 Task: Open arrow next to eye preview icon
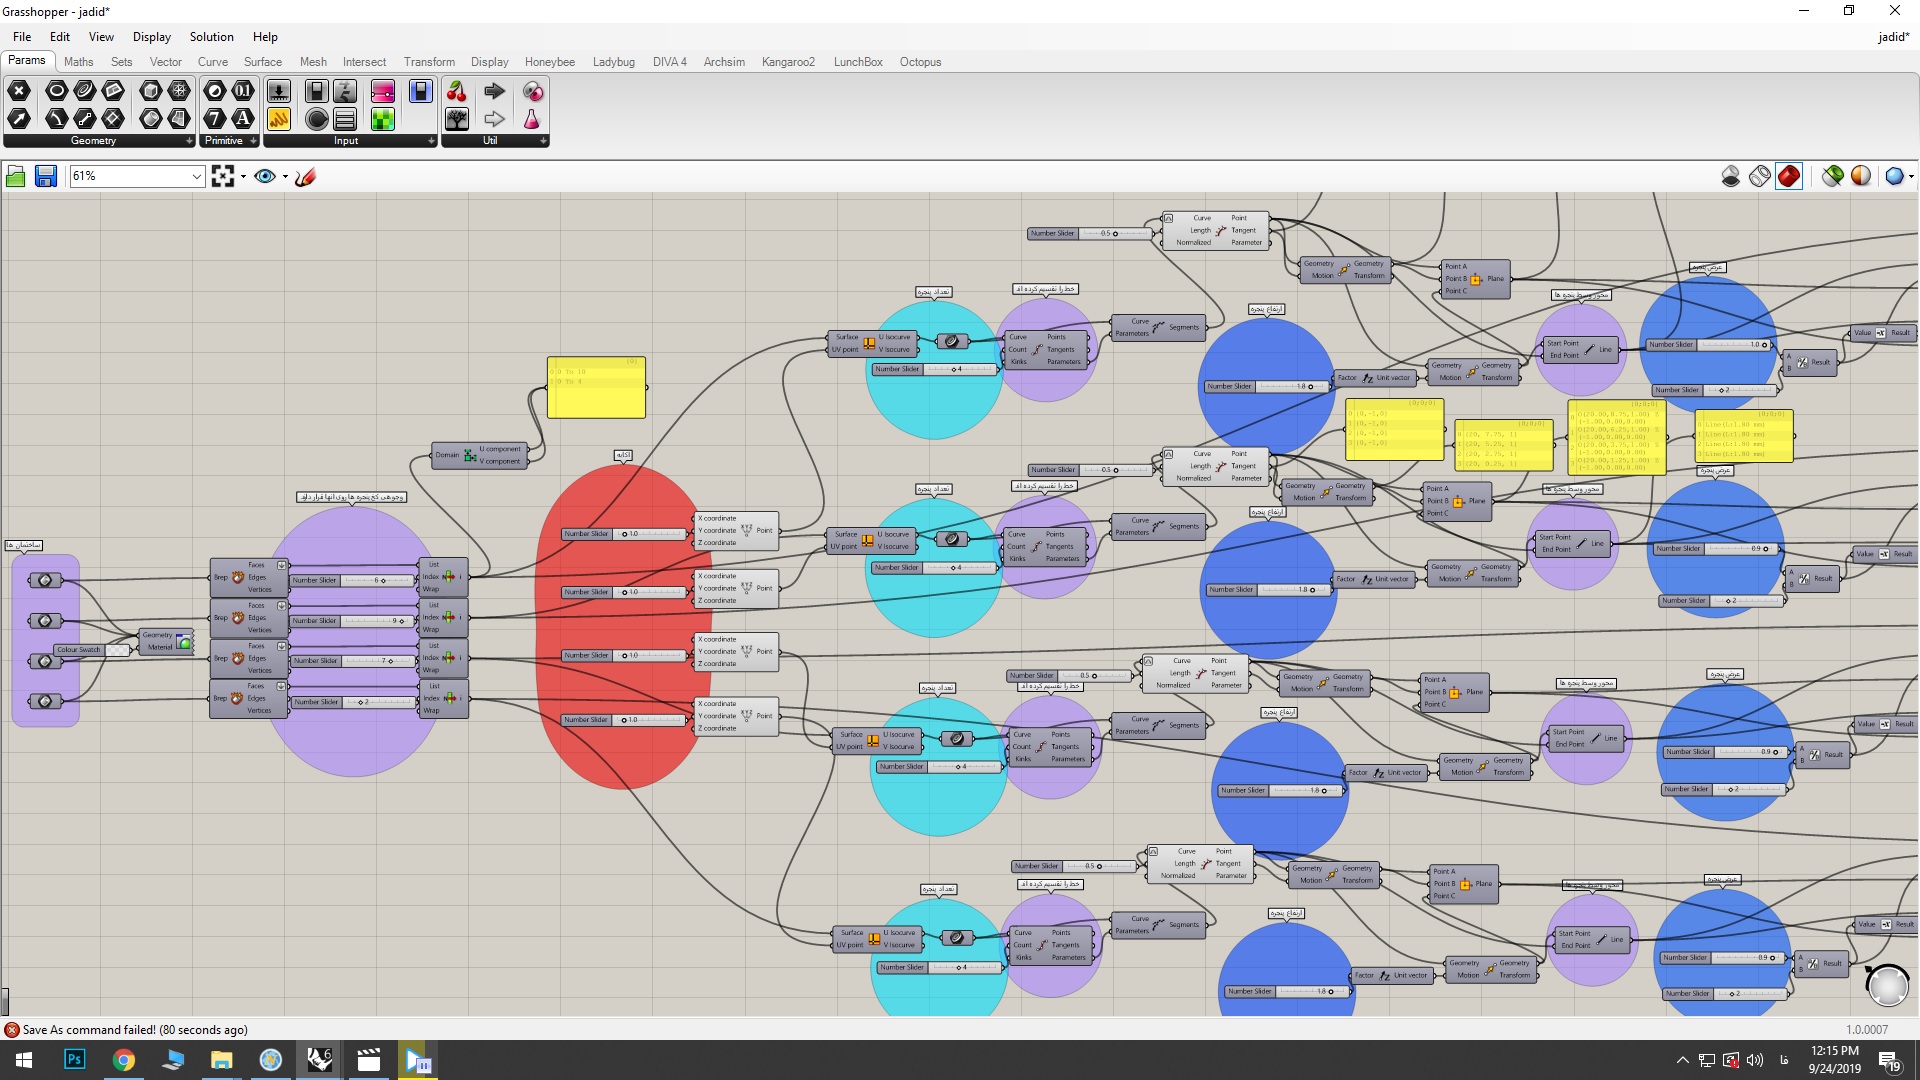[x=285, y=177]
